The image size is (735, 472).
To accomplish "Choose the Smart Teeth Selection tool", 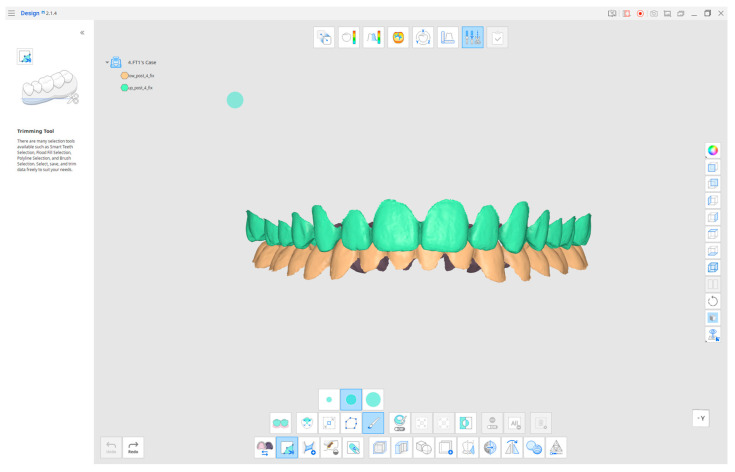I will point(280,424).
